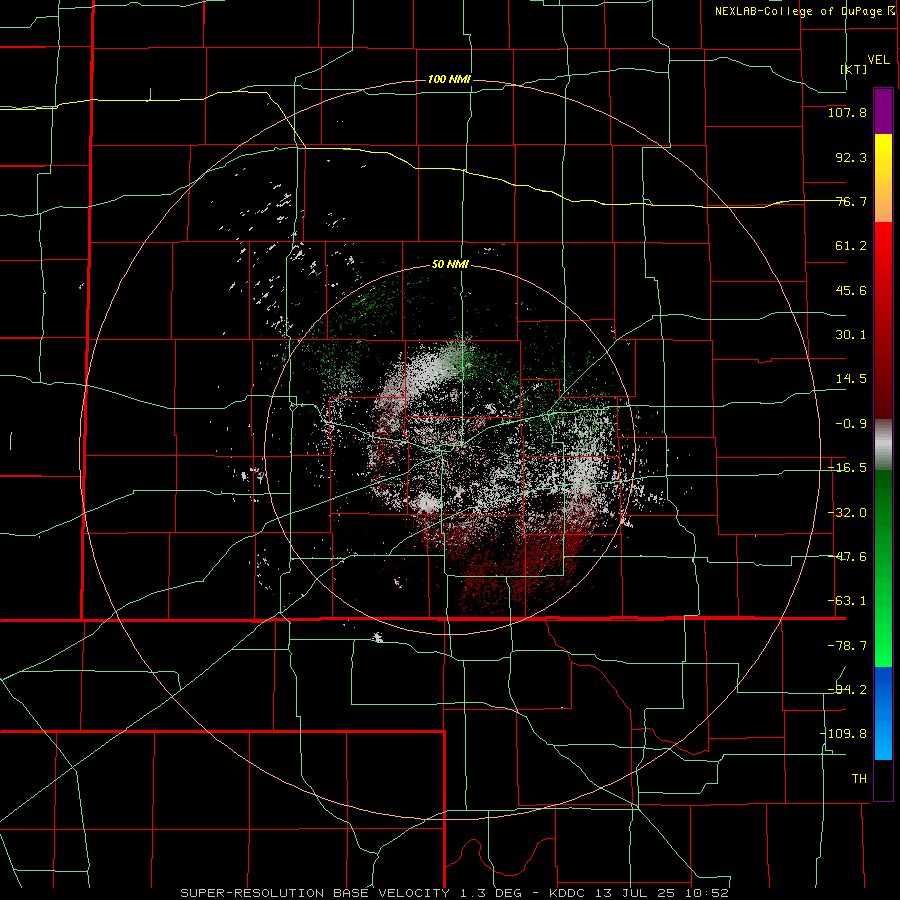The image size is (900, 900).
Task: Pick the green segment of the velocity bar
Action: click(883, 568)
